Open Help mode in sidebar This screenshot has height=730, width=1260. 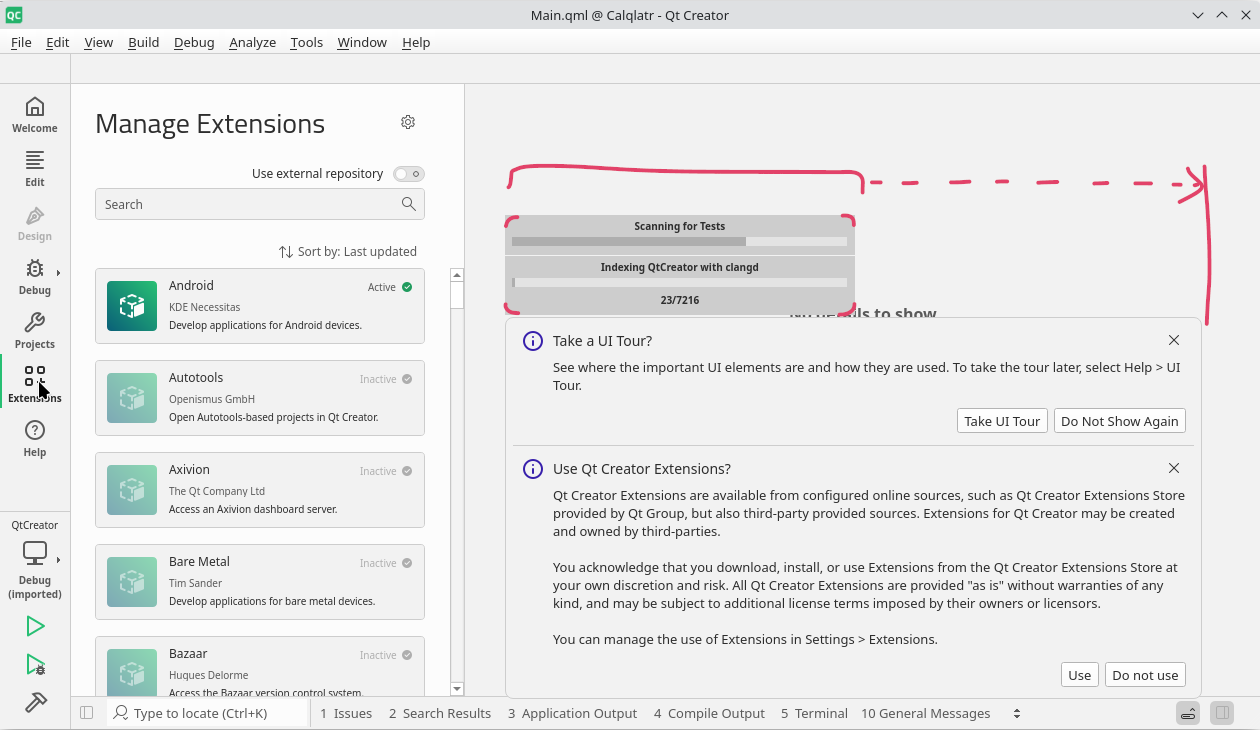point(35,438)
